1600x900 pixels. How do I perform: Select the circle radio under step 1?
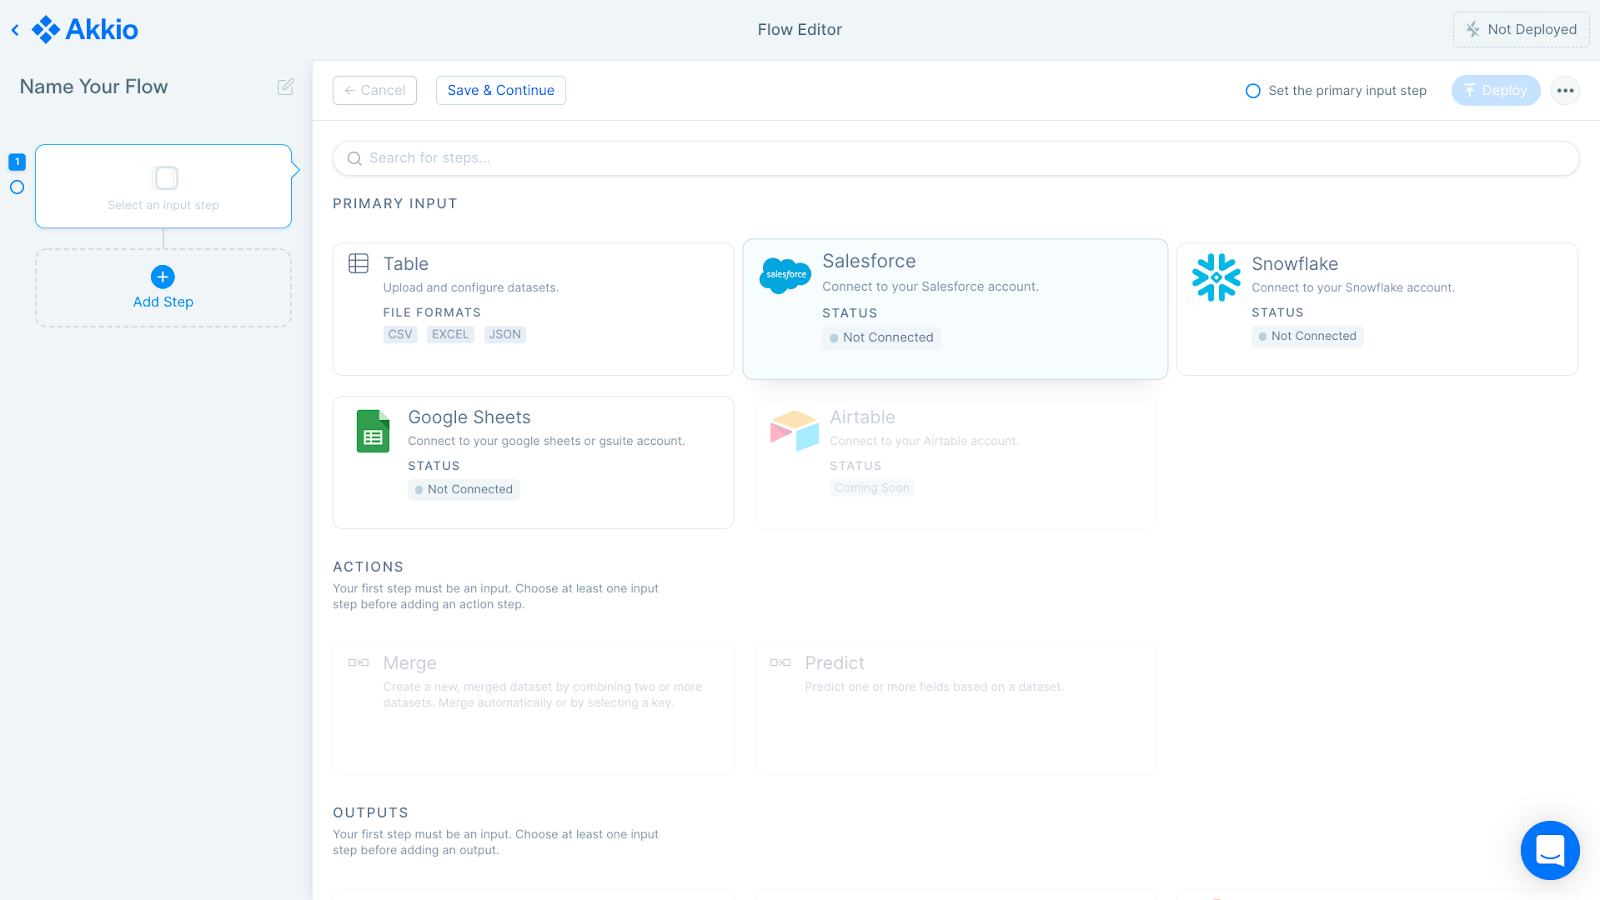coord(17,187)
